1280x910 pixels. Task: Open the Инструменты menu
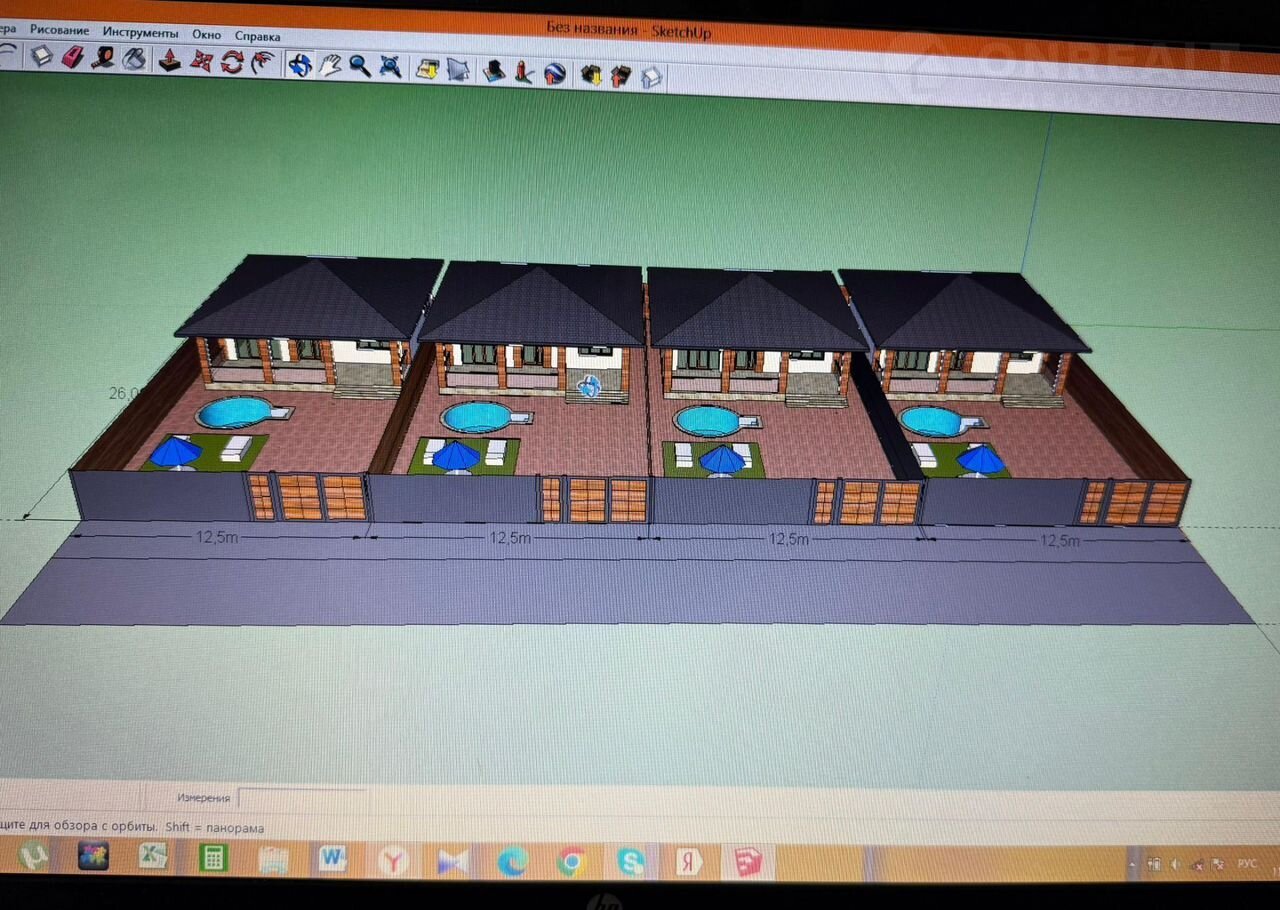[140, 33]
